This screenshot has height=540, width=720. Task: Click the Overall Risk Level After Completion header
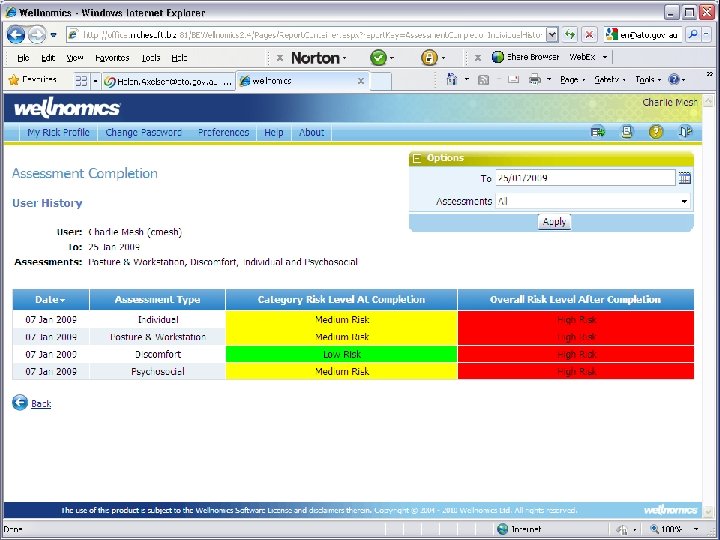click(x=576, y=299)
